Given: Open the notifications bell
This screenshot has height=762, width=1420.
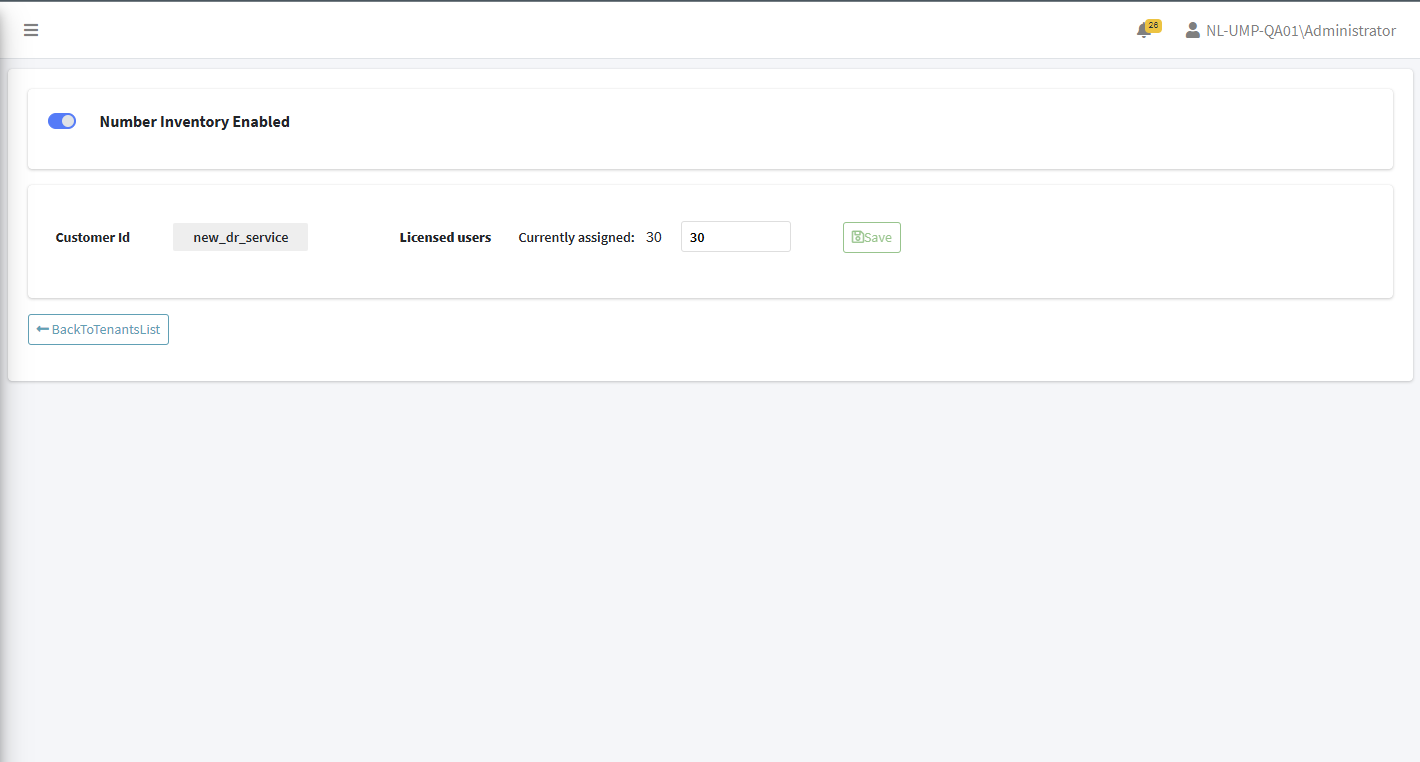Looking at the screenshot, I should 1143,32.
